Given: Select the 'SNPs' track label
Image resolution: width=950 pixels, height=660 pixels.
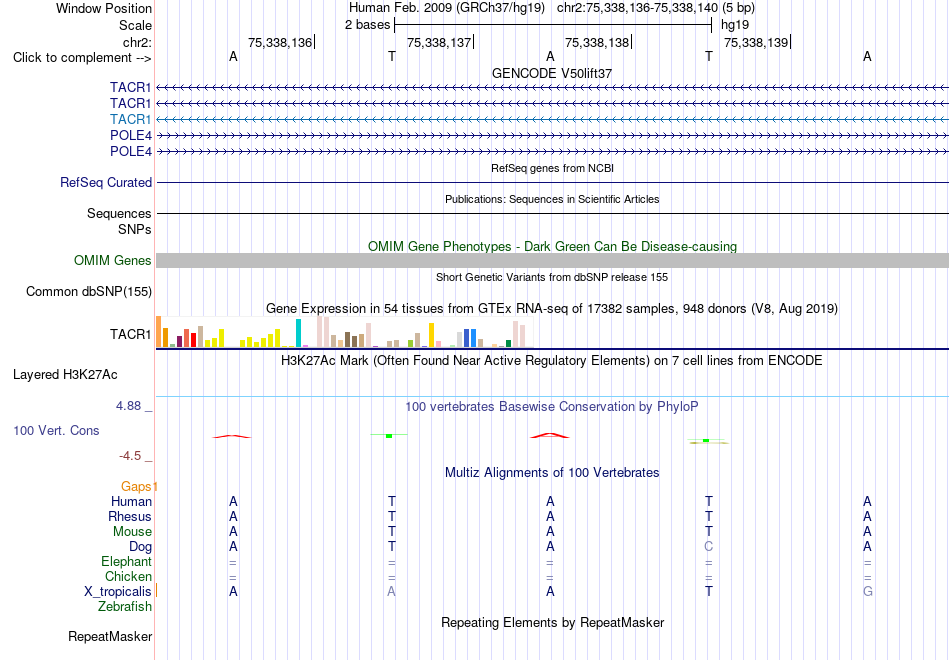Looking at the screenshot, I should click(135, 230).
